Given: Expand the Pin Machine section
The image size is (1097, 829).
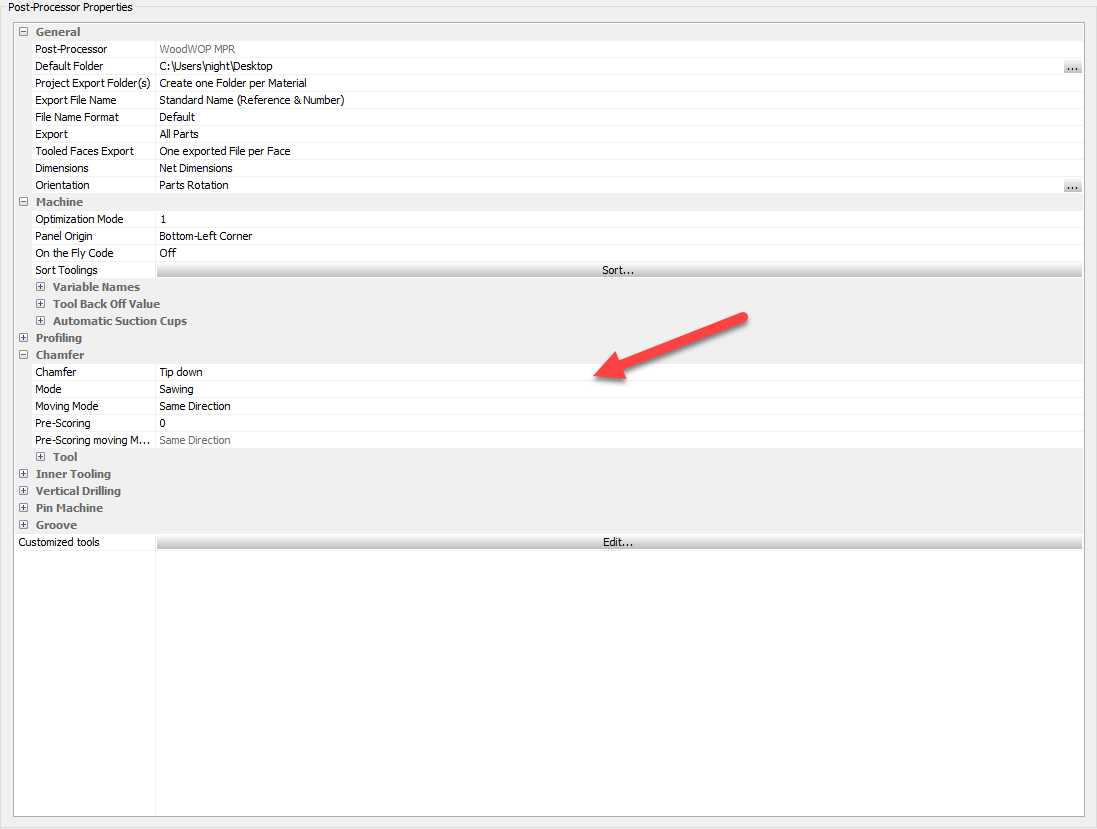Looking at the screenshot, I should pos(22,508).
